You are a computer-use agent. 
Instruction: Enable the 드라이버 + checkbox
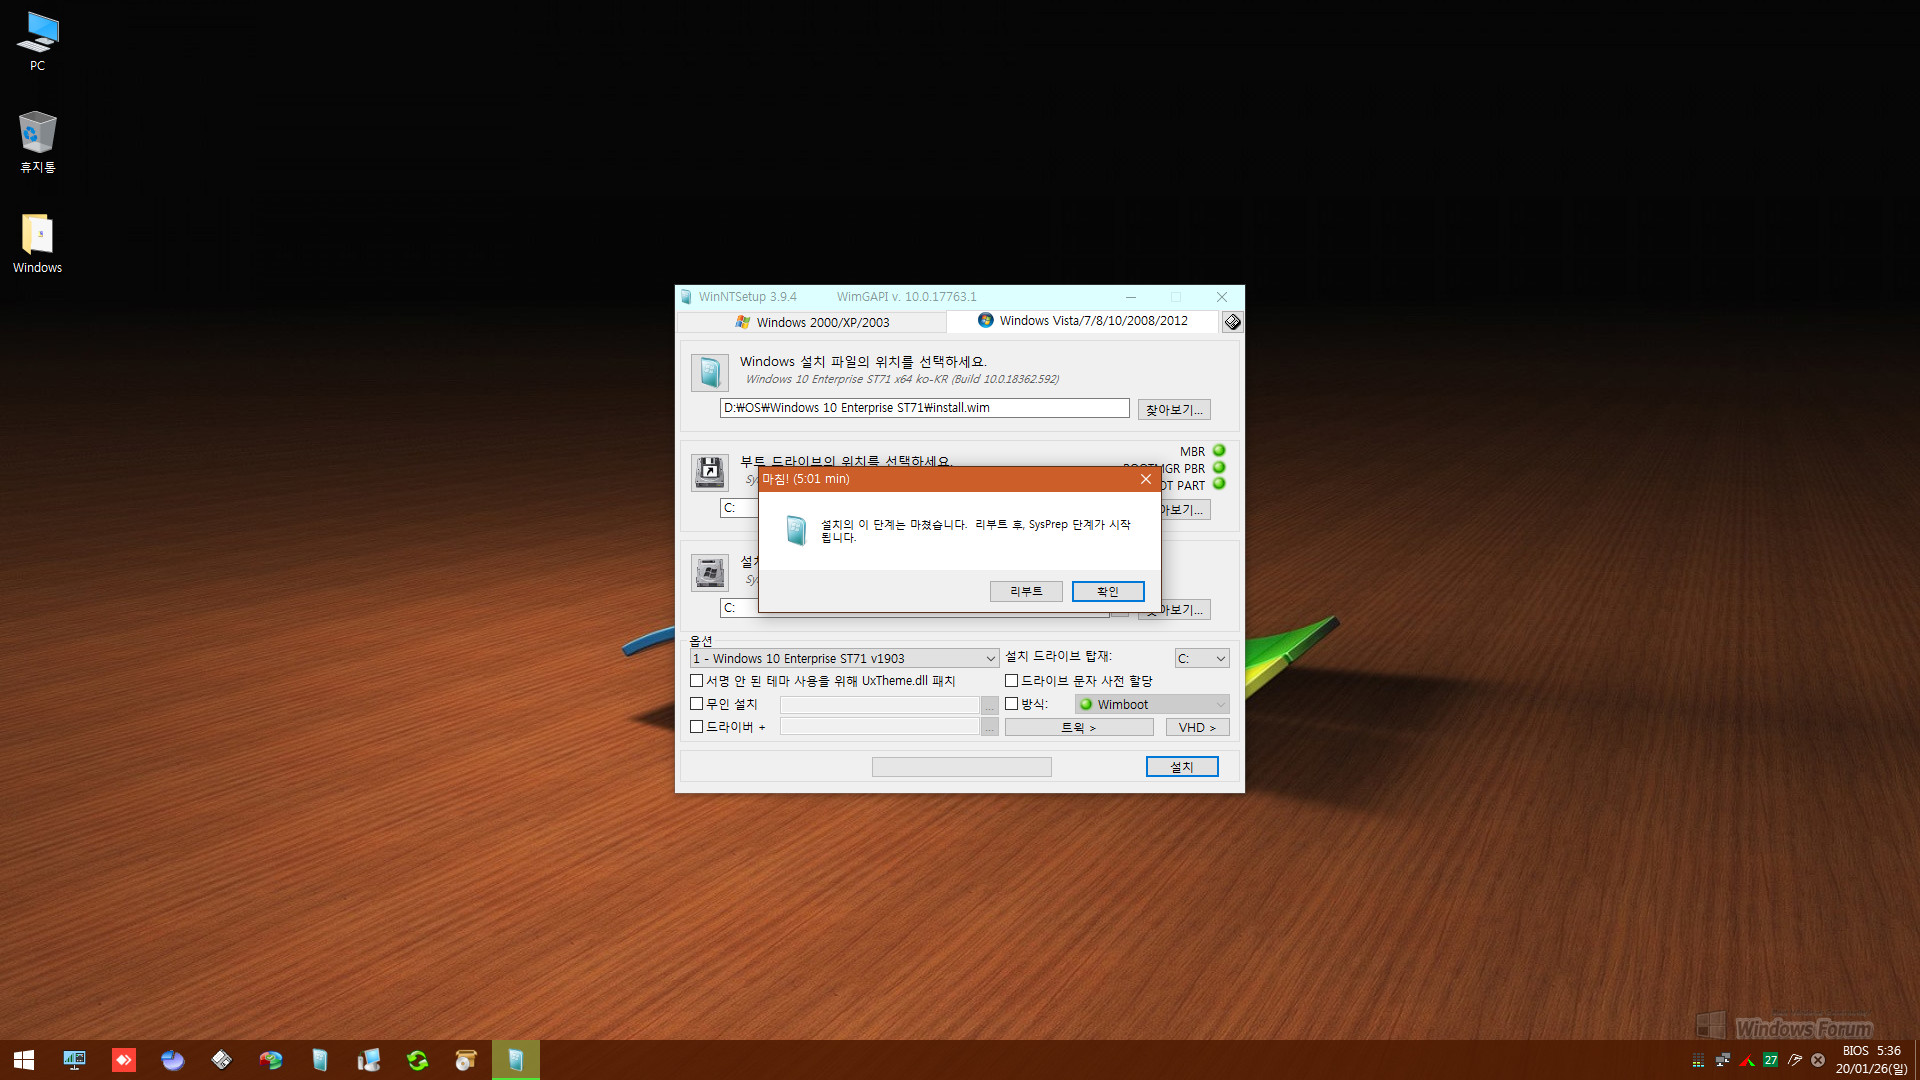coord(697,727)
